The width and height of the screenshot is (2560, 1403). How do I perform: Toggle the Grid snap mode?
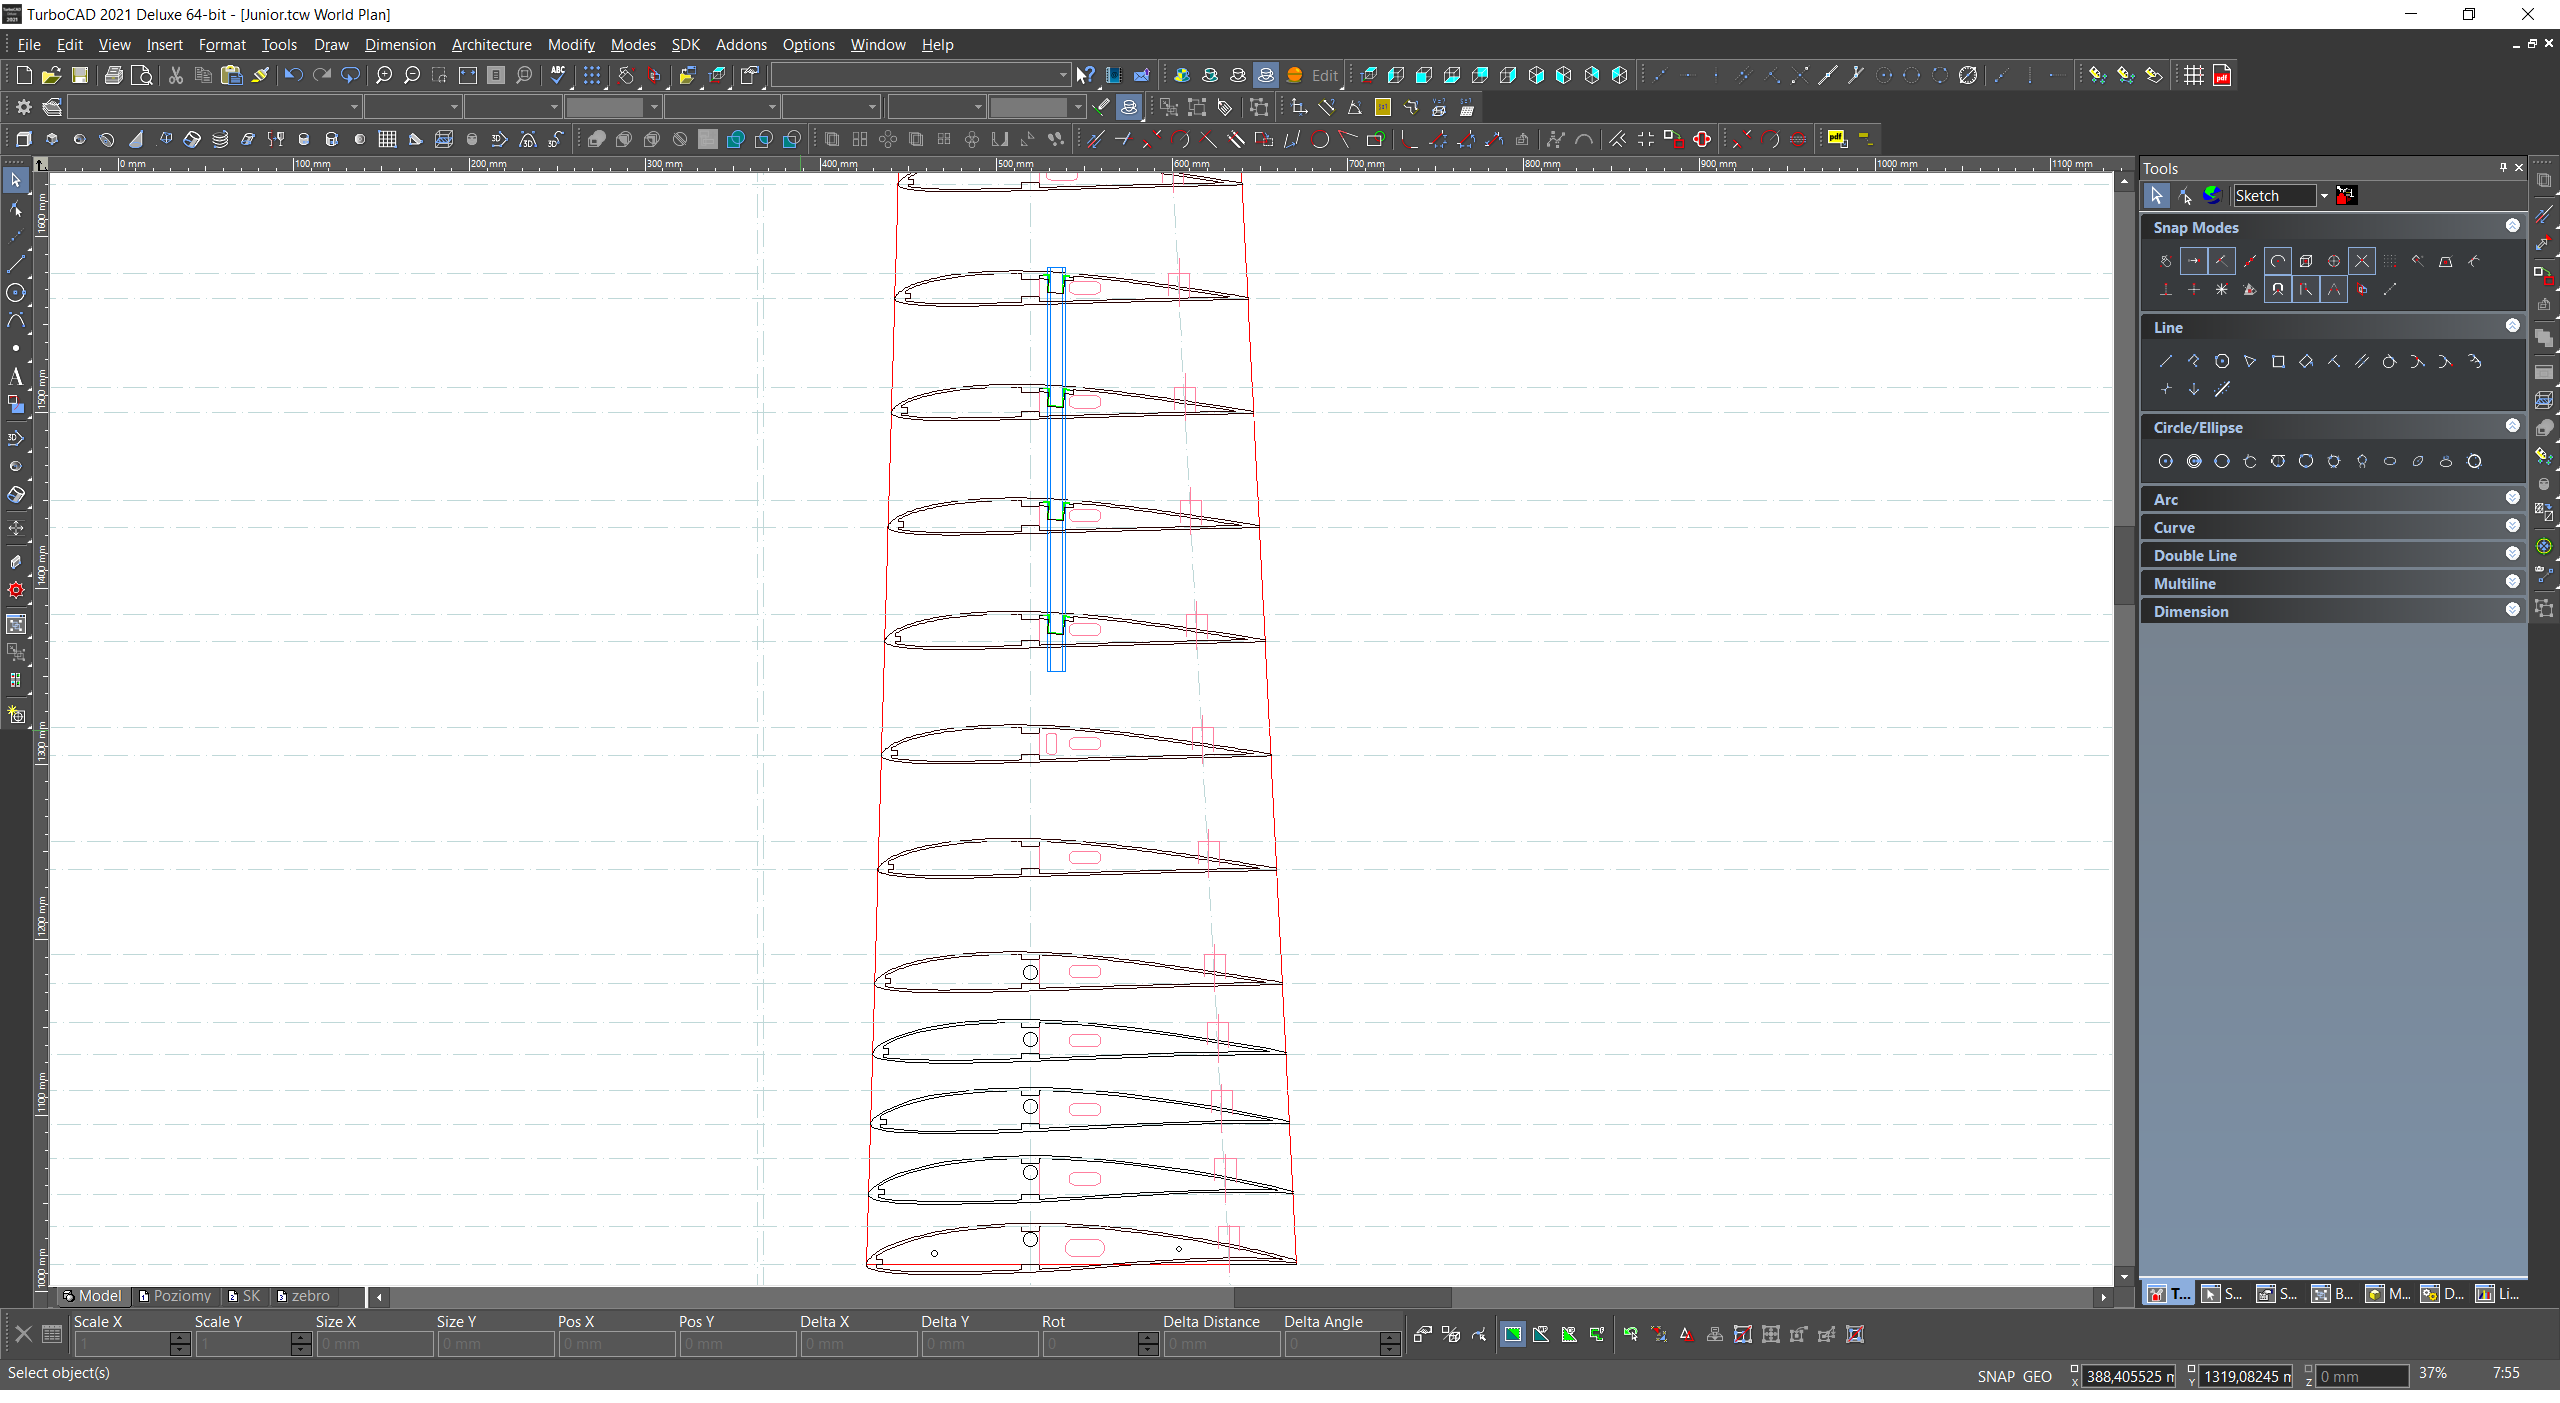point(2389,261)
